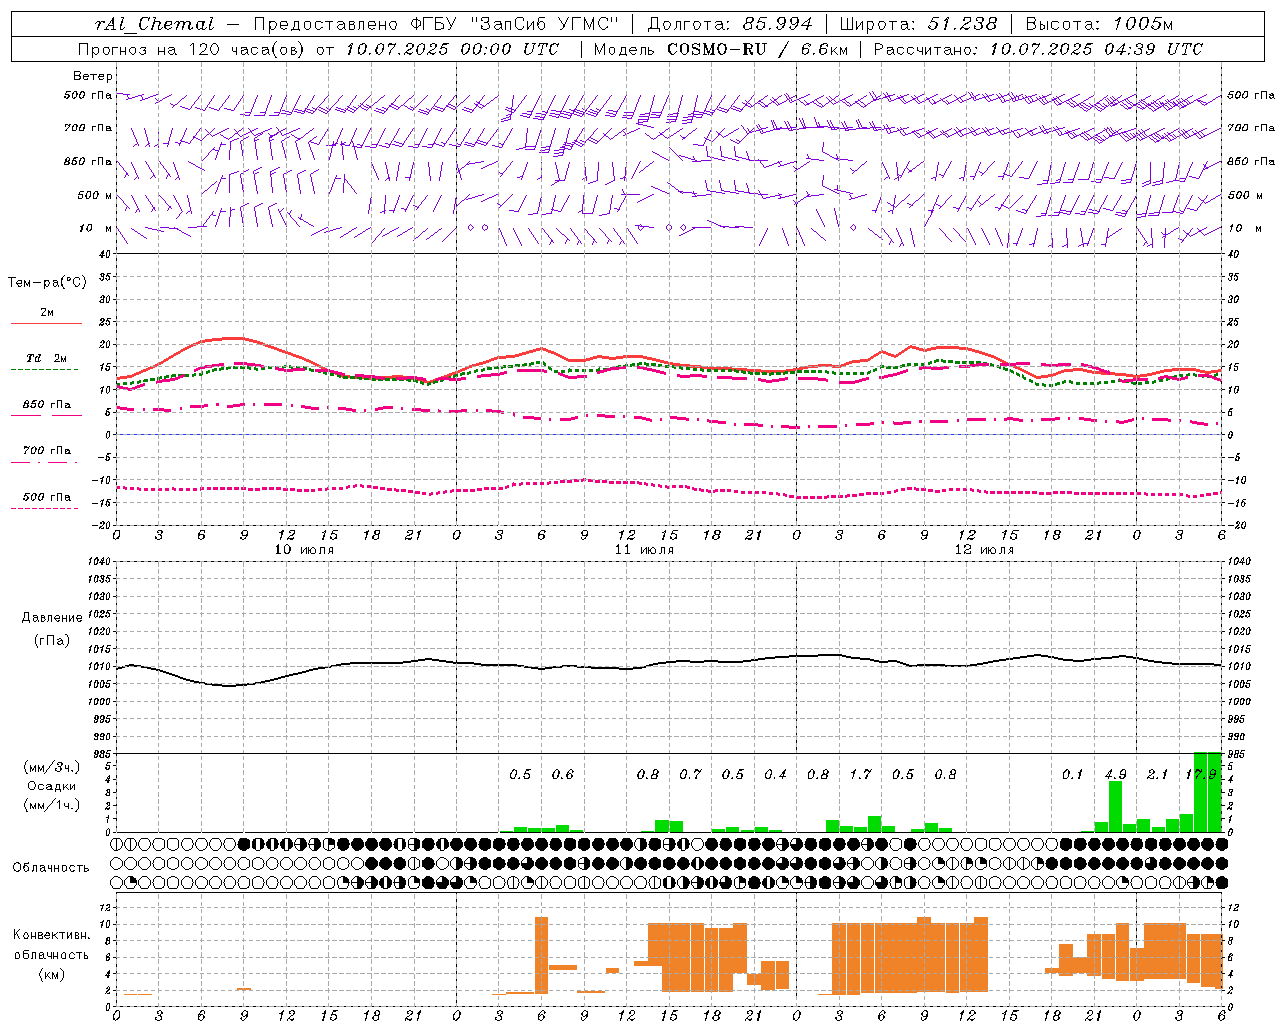Screen dimensions: 1280x1024
Task: Click the 10 июля date label
Action: click(305, 550)
